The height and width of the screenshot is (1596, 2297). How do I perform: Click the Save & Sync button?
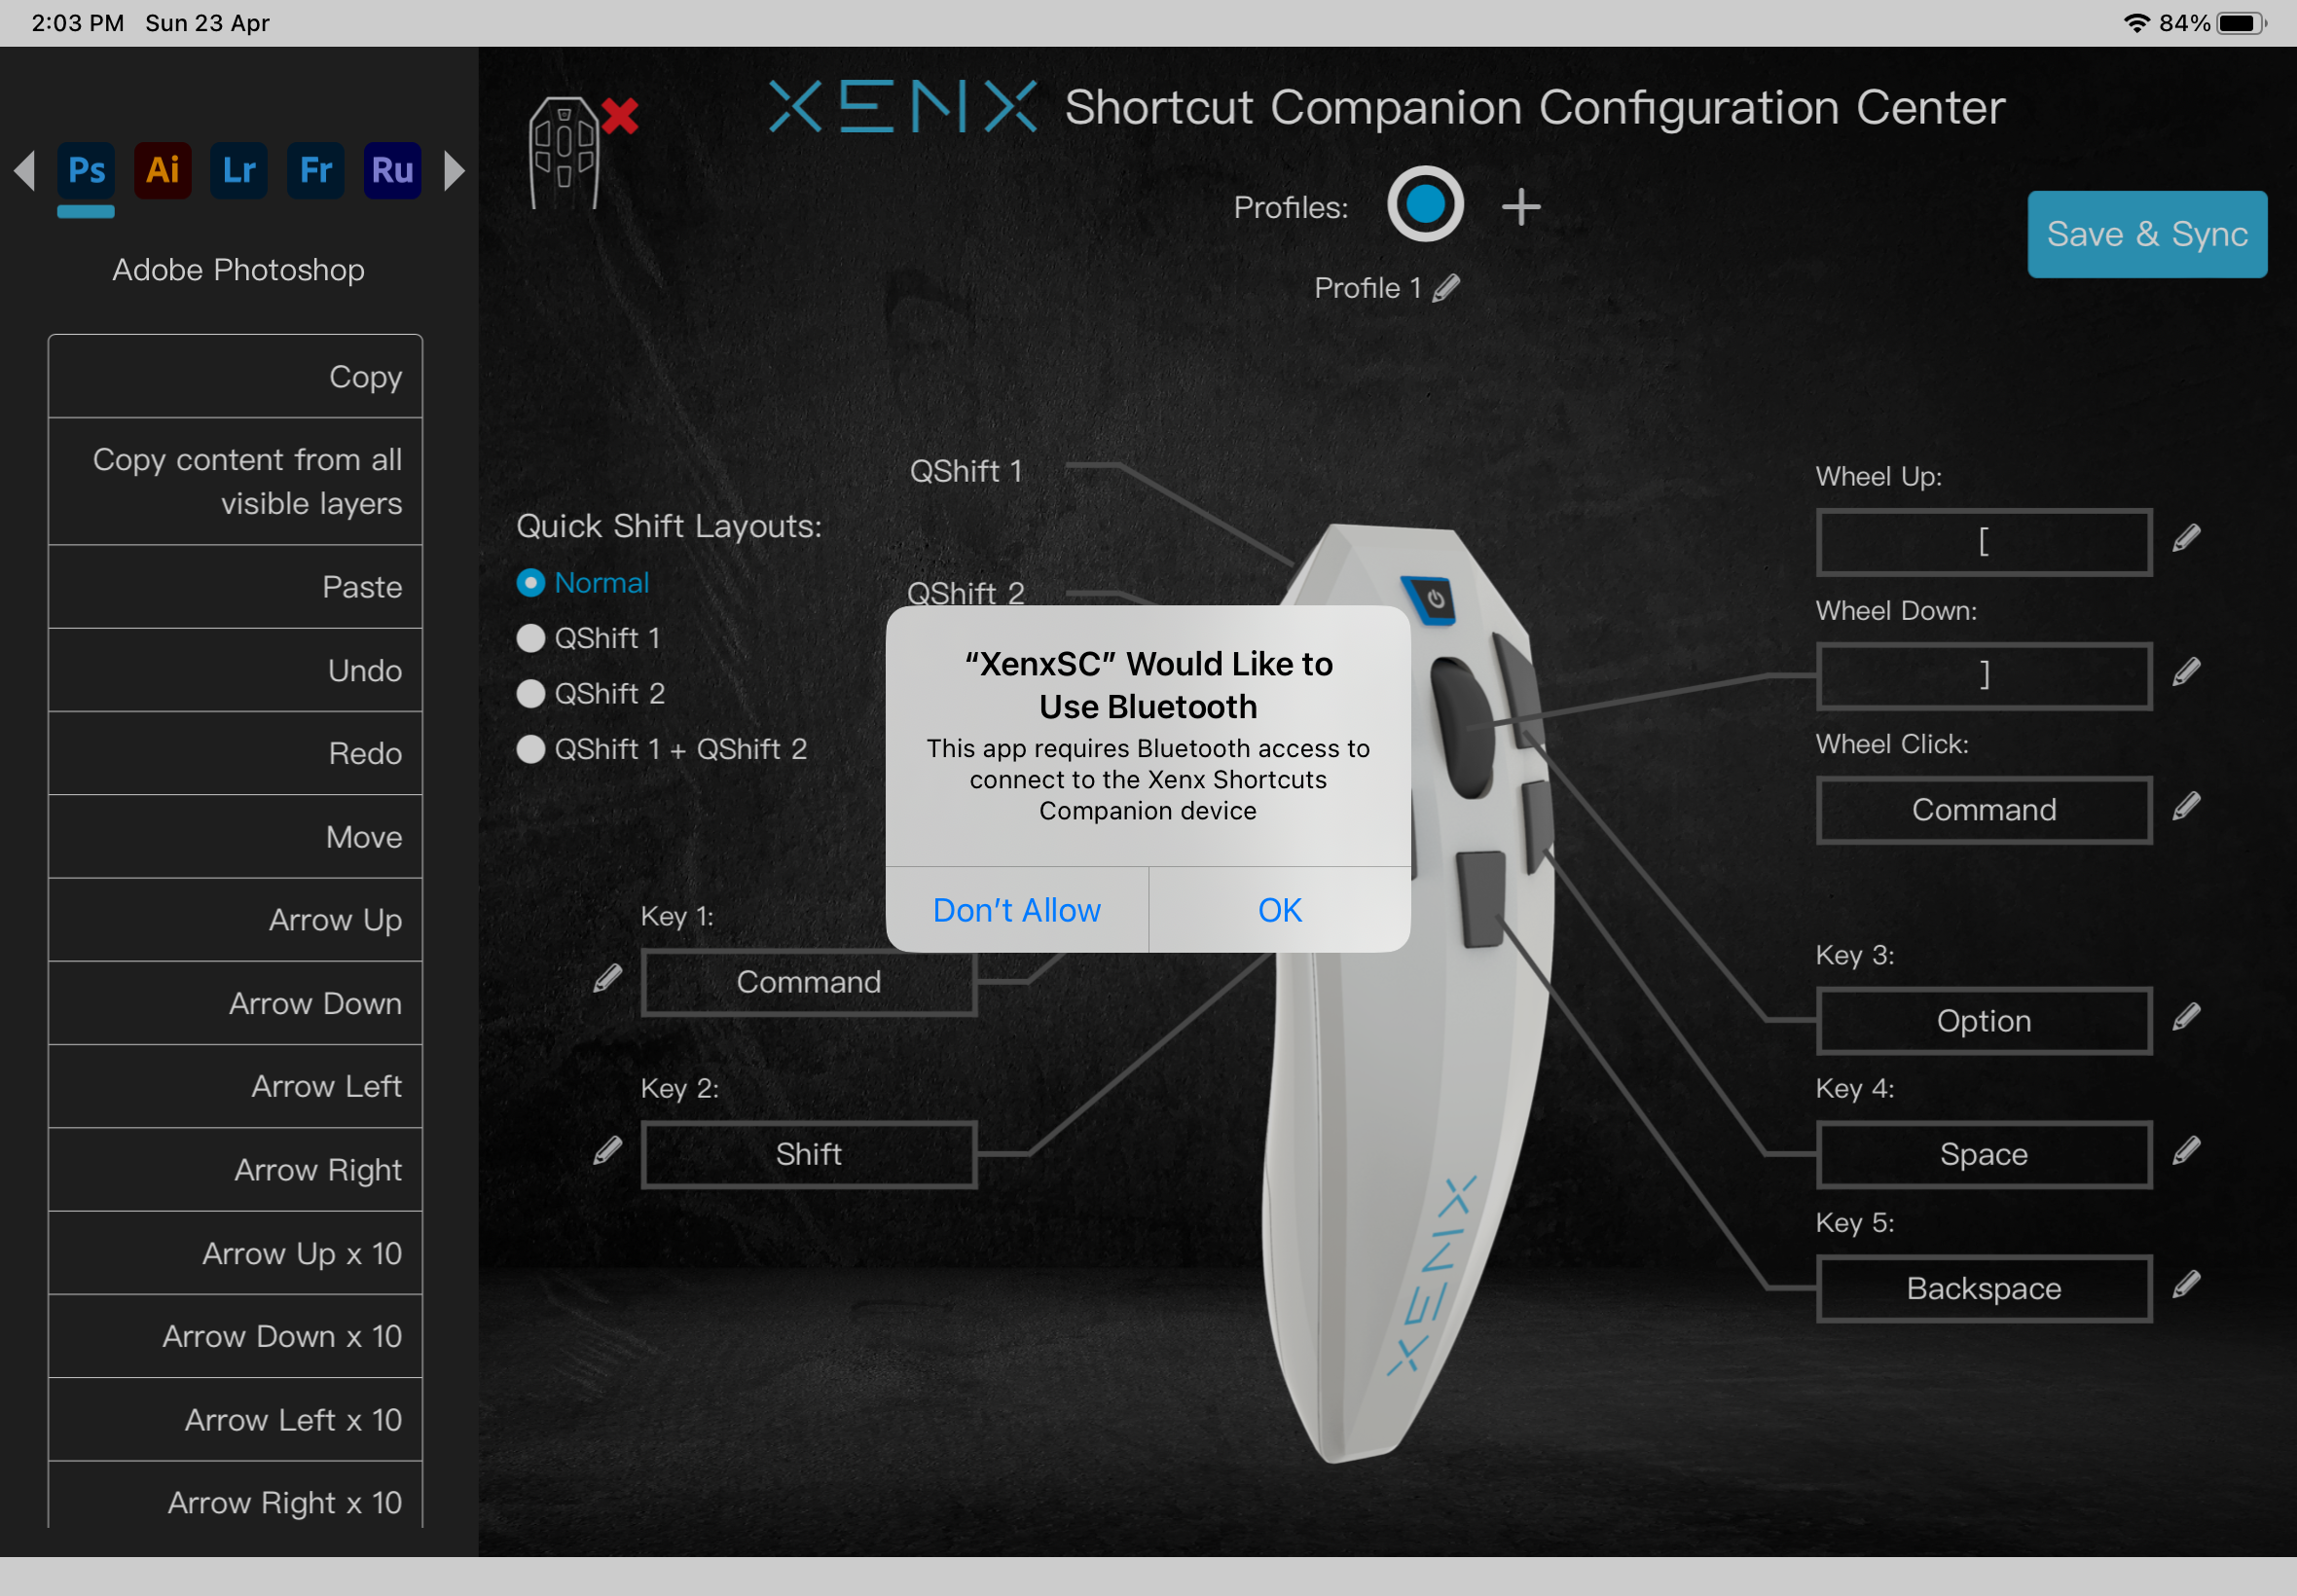coord(2146,234)
